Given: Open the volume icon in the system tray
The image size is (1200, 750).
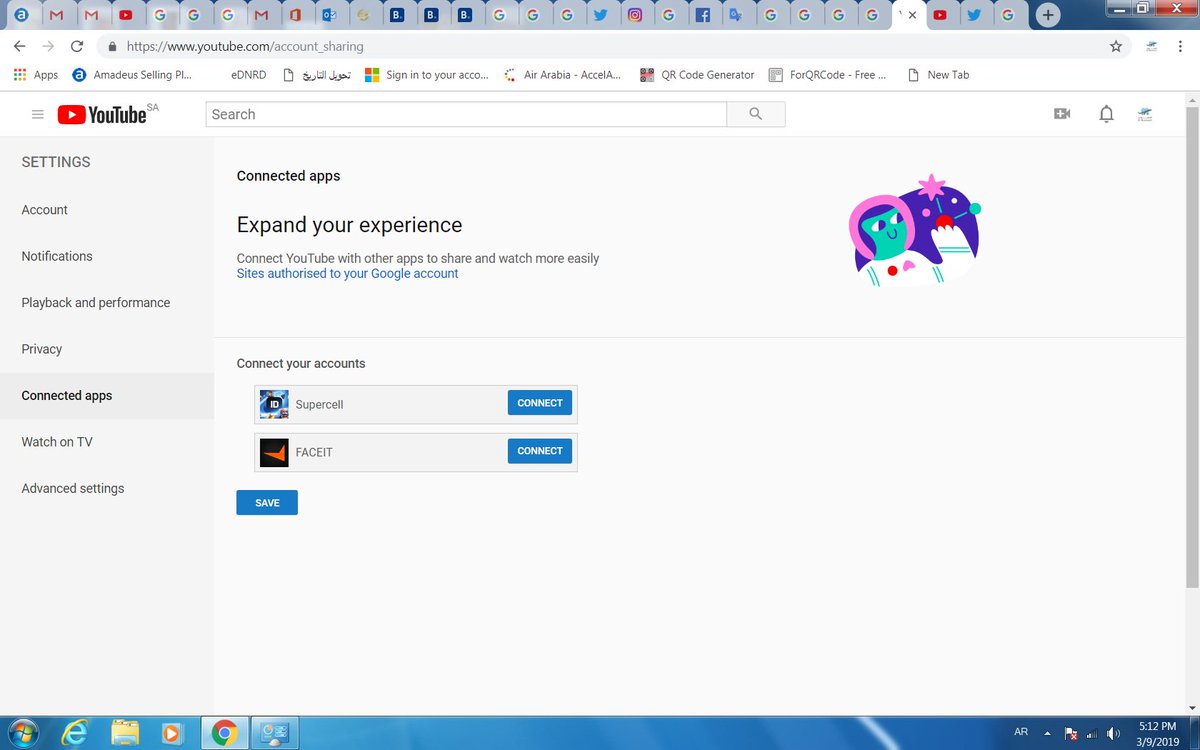Looking at the screenshot, I should [x=1111, y=733].
